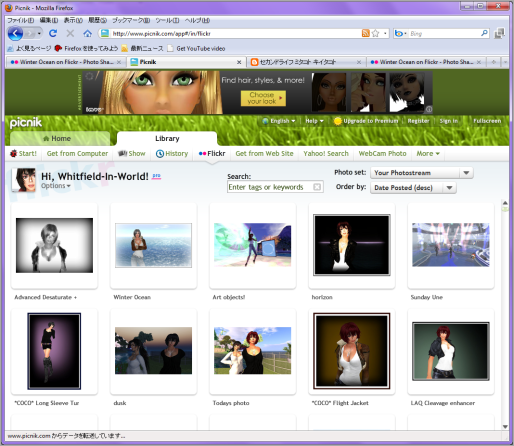Viewport: 514px width, 446px height.
Task: Select the Sunday Une photo
Action: click(x=451, y=245)
